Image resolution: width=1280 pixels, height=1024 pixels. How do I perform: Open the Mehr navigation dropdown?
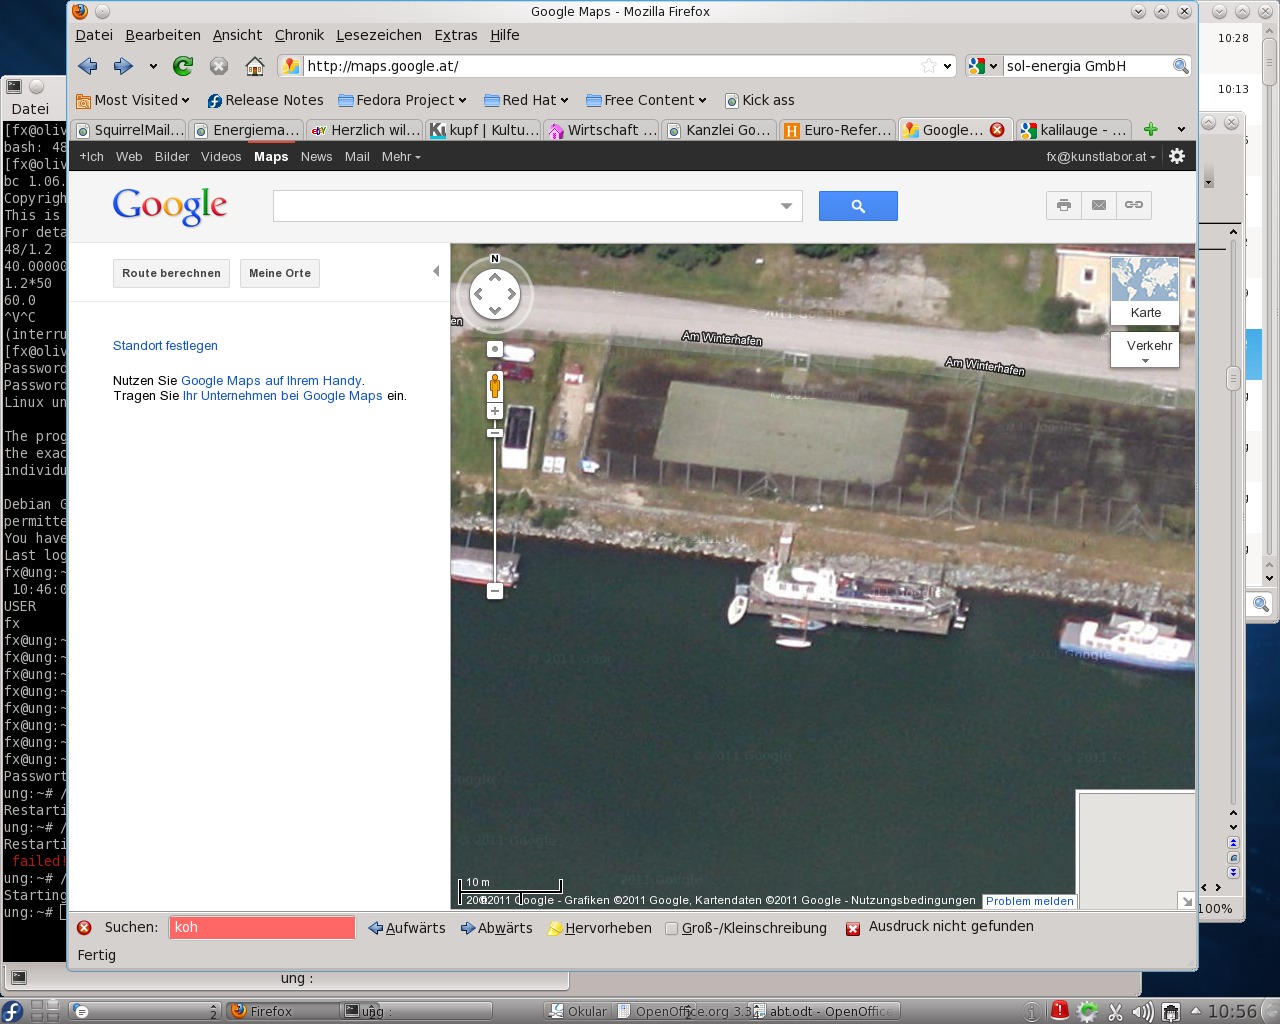pos(399,157)
